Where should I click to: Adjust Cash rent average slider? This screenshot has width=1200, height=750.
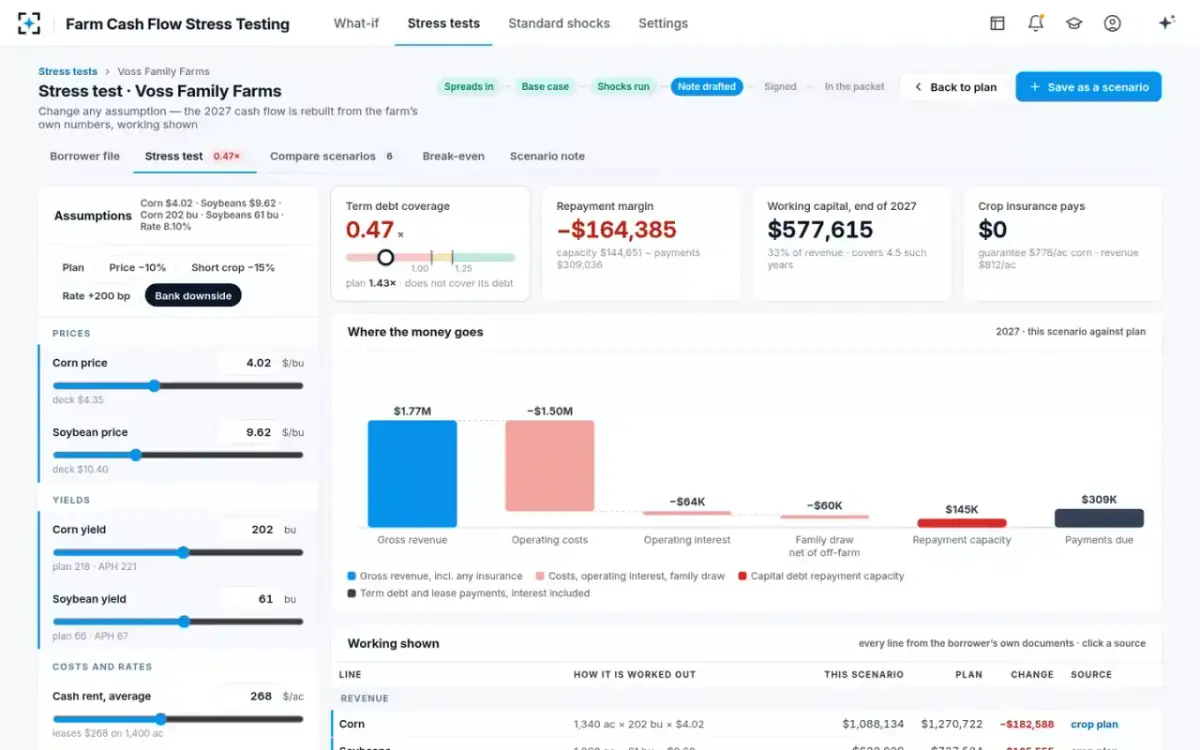[160, 719]
